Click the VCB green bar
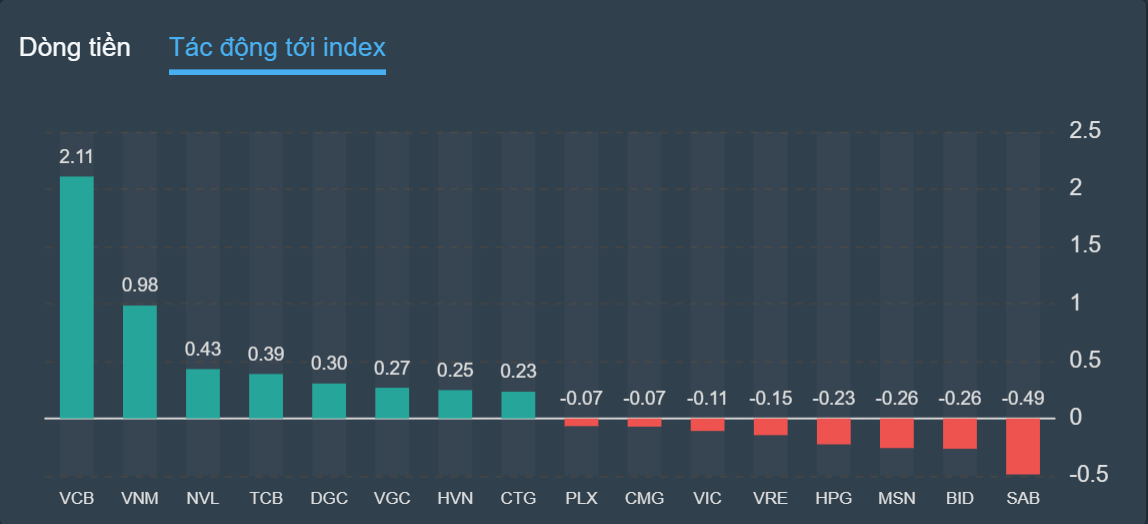Image resolution: width=1148 pixels, height=524 pixels. (x=77, y=297)
